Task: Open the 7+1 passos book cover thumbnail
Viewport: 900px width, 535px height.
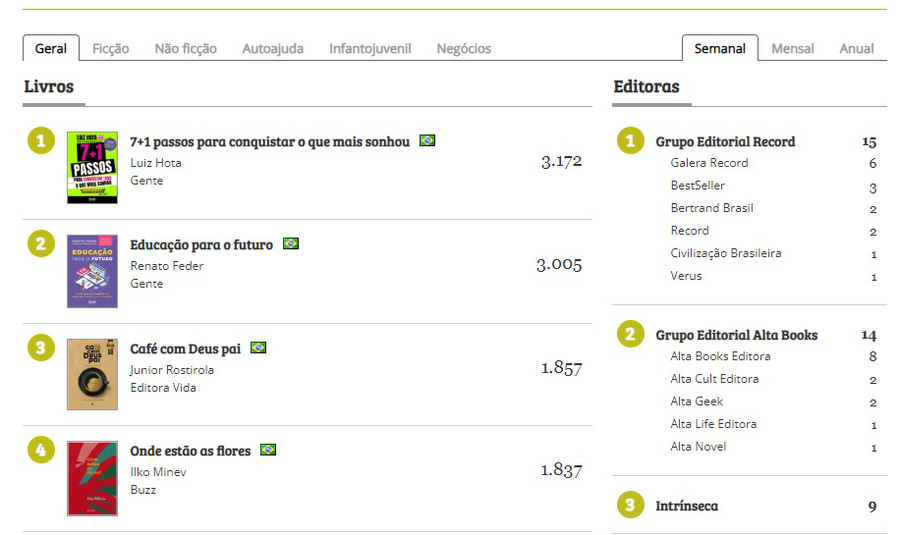Action: tap(92, 168)
